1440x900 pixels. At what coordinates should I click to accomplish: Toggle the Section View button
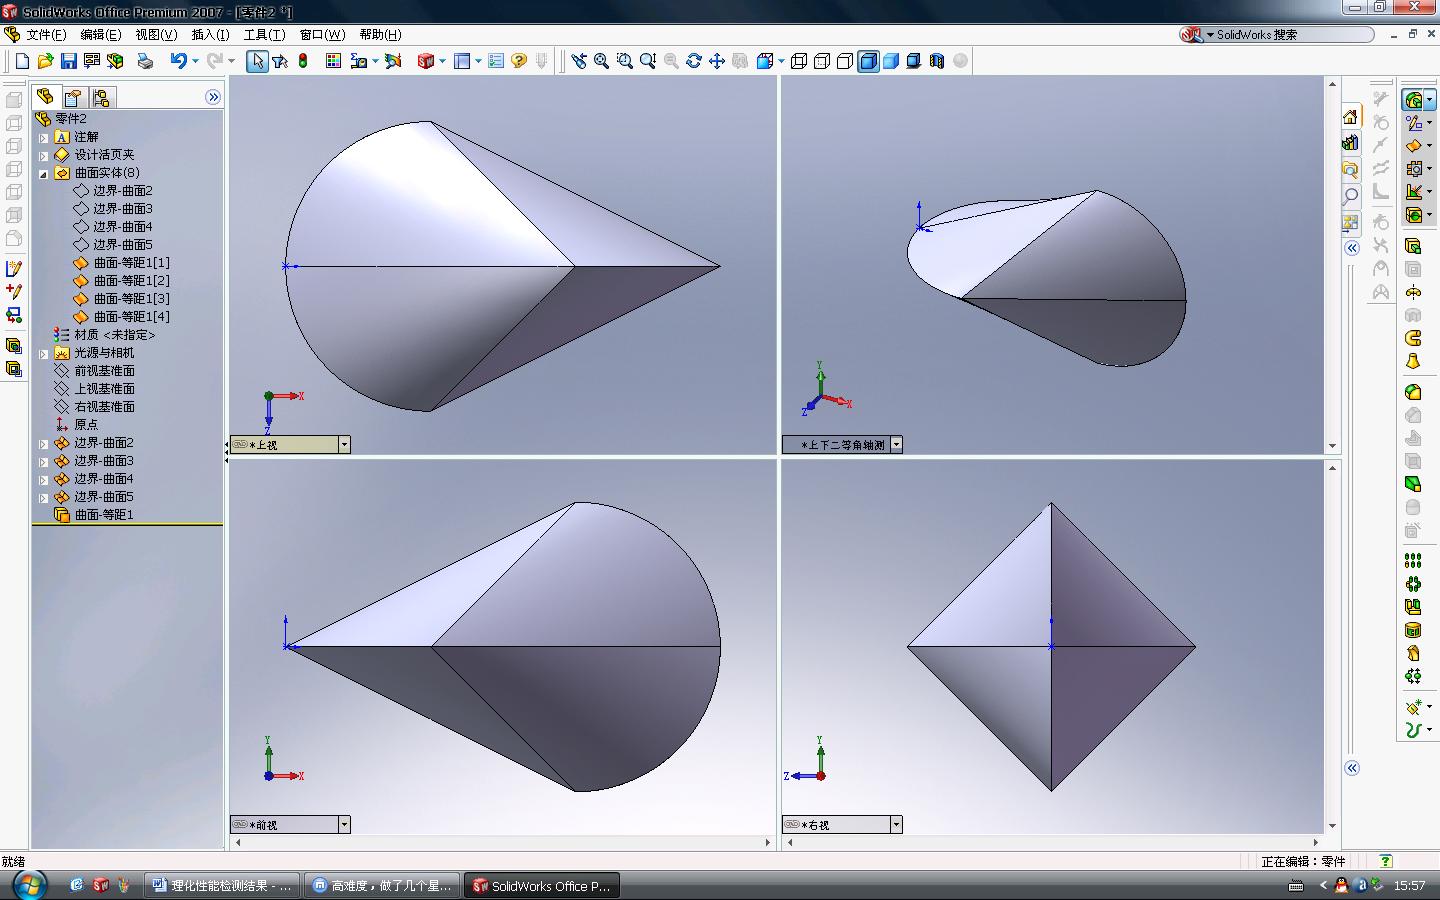pos(937,61)
